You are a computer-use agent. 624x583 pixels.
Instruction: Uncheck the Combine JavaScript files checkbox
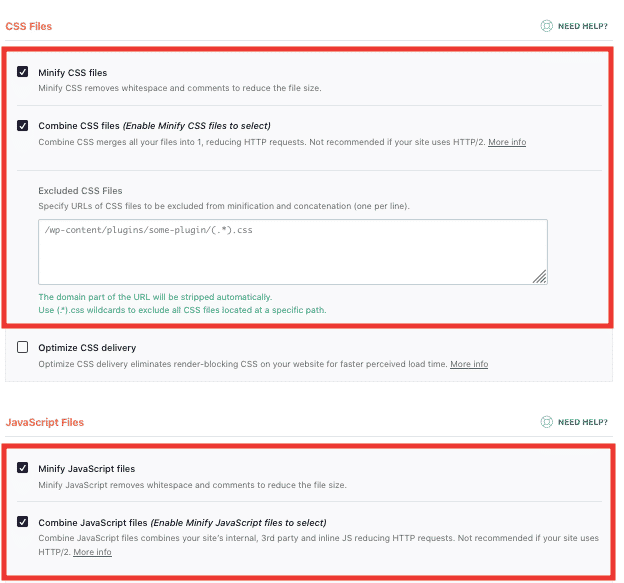tap(23, 521)
